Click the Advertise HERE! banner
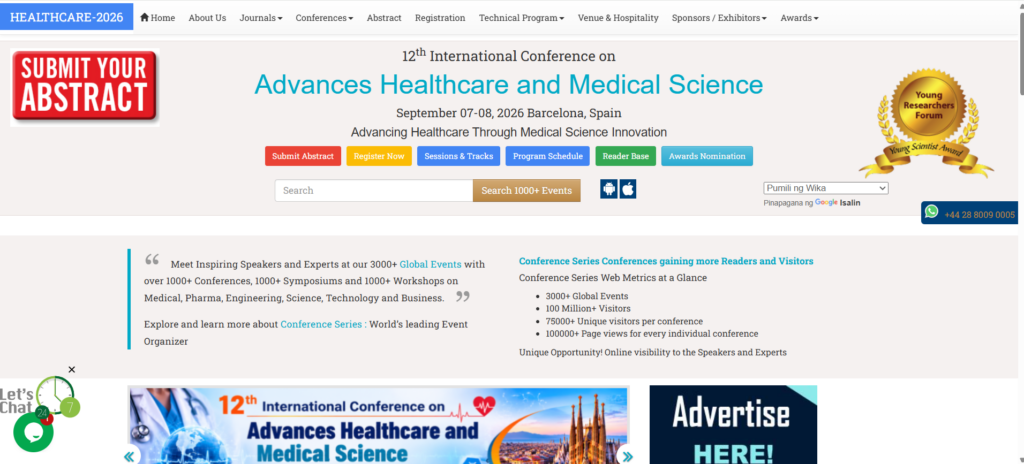 point(733,425)
